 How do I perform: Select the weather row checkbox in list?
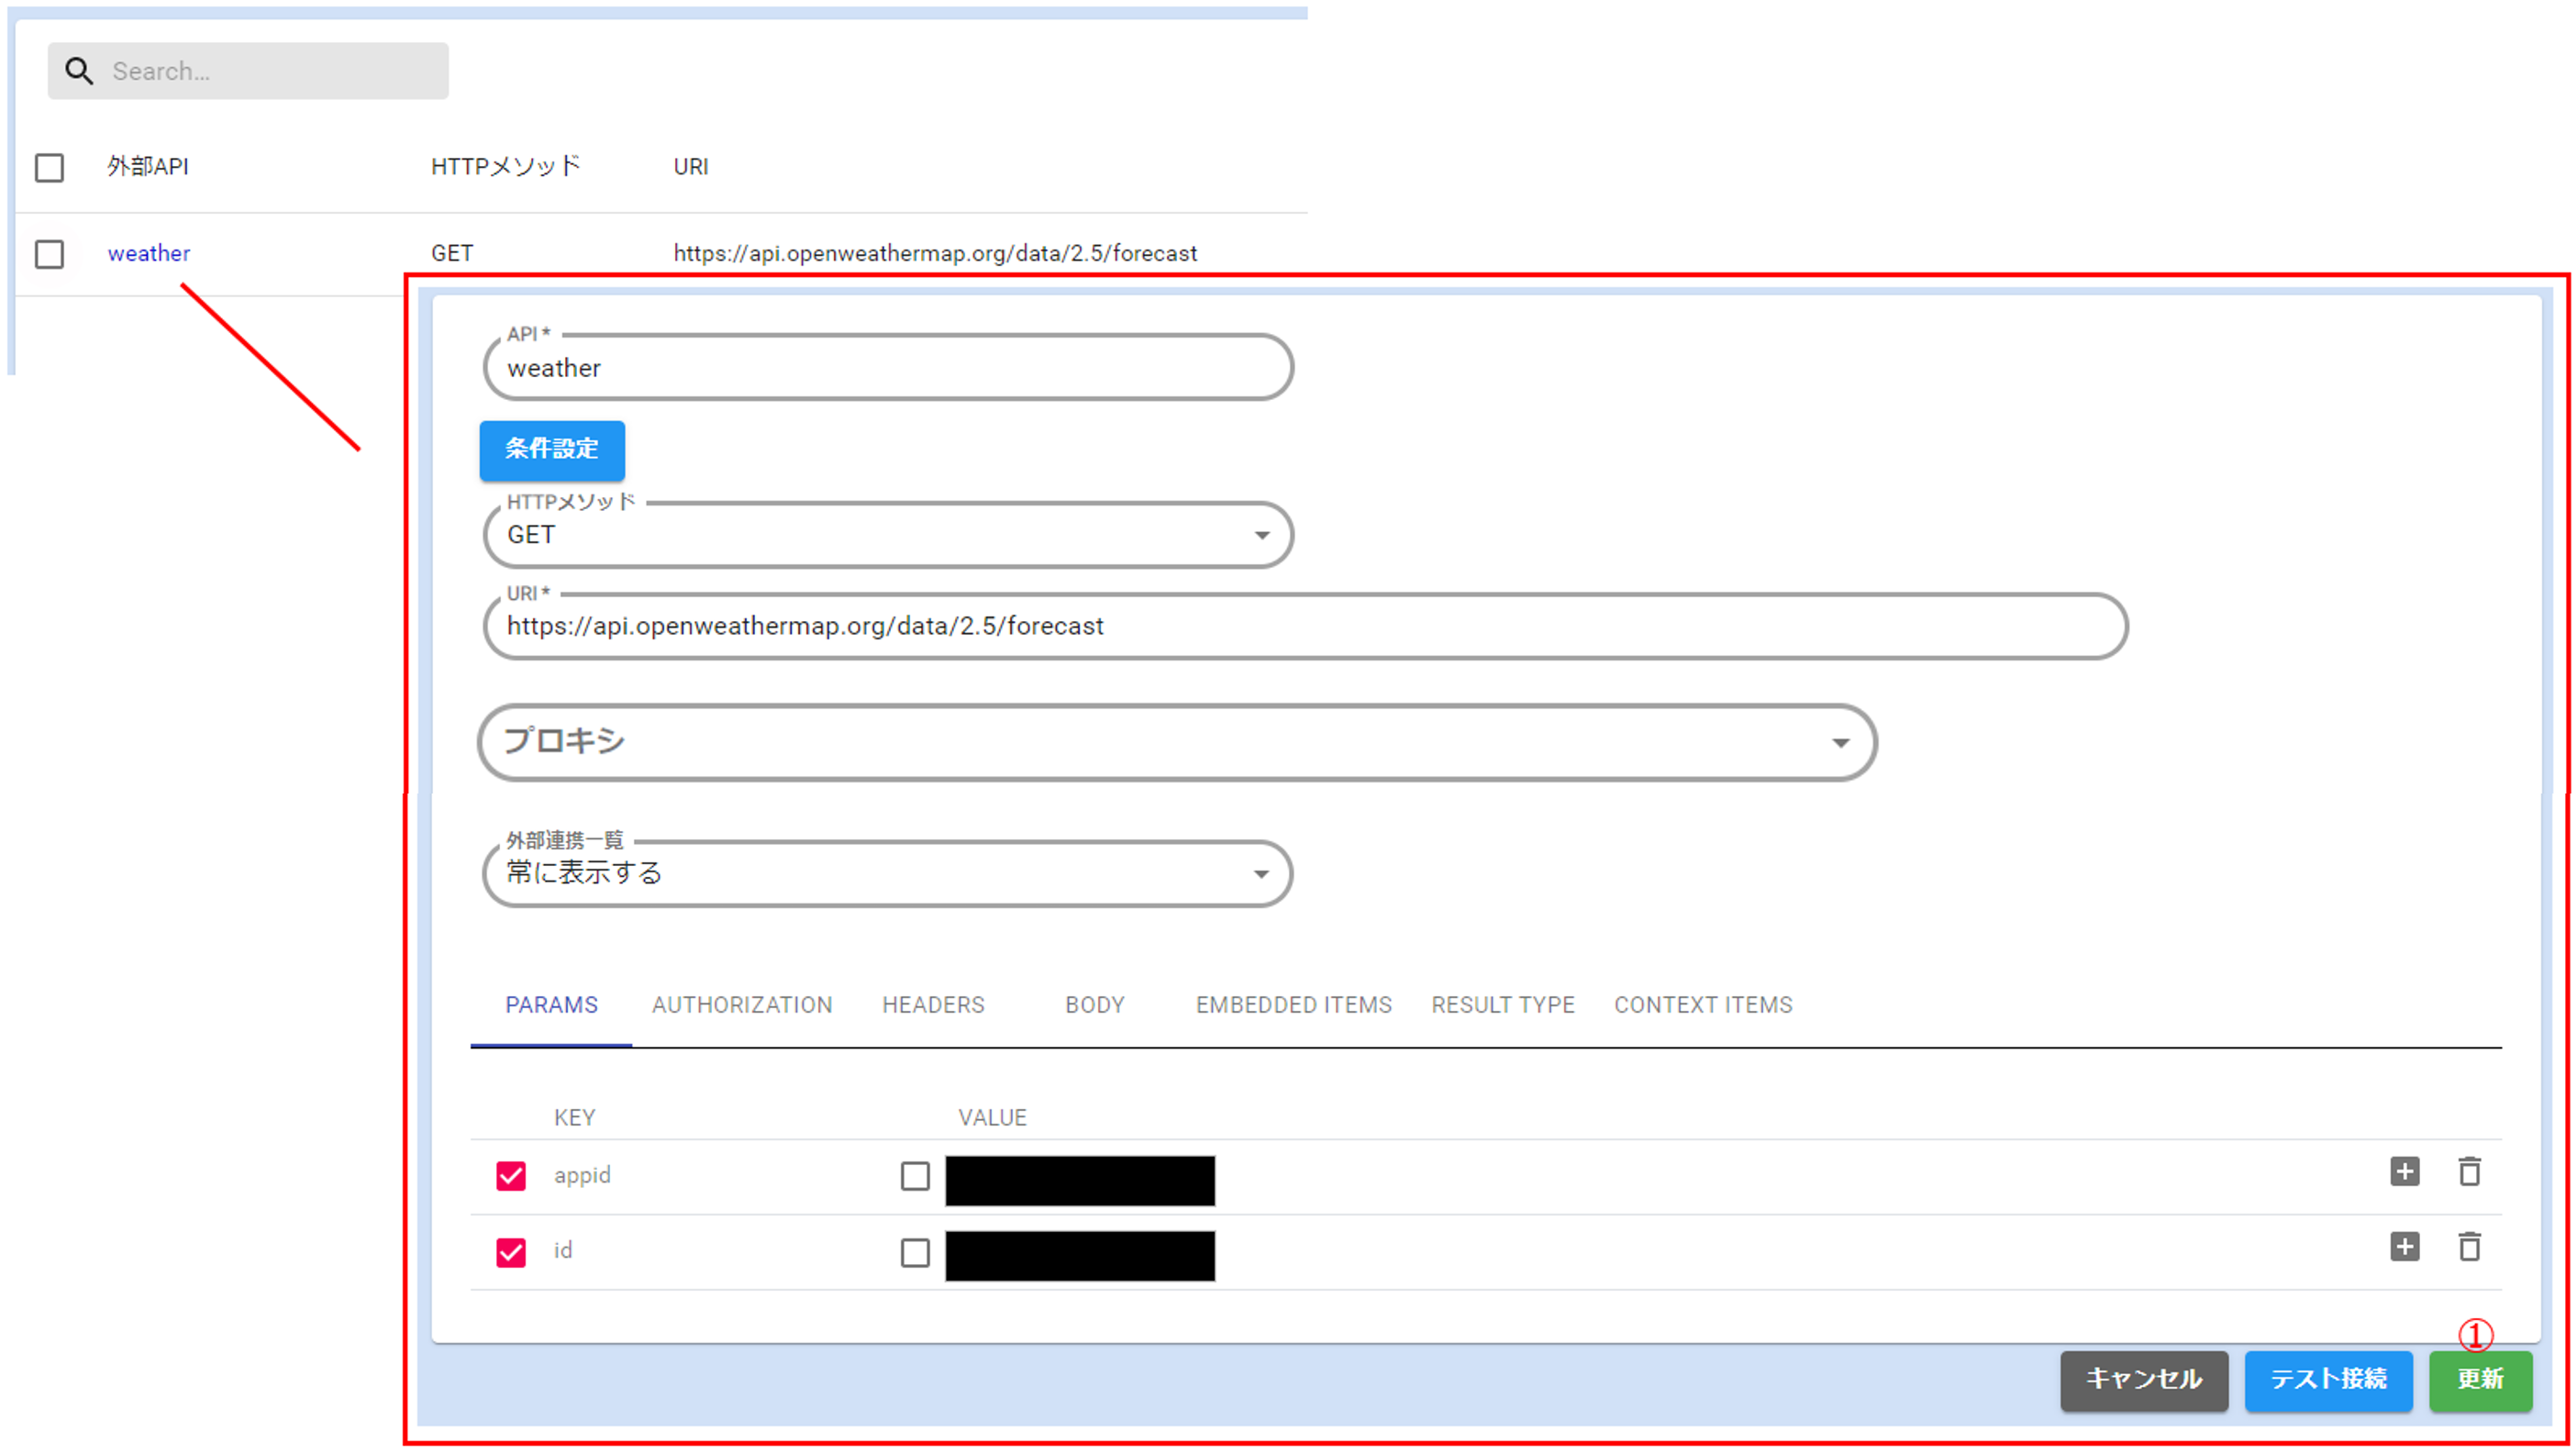pyautogui.click(x=49, y=254)
